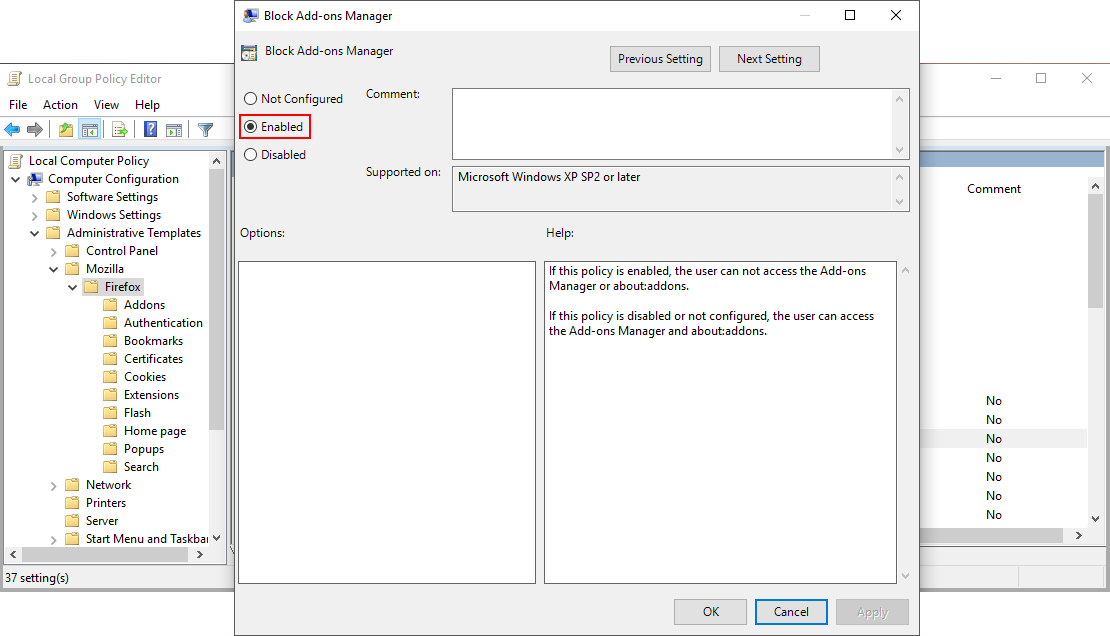Open the Action menu

[60, 105]
